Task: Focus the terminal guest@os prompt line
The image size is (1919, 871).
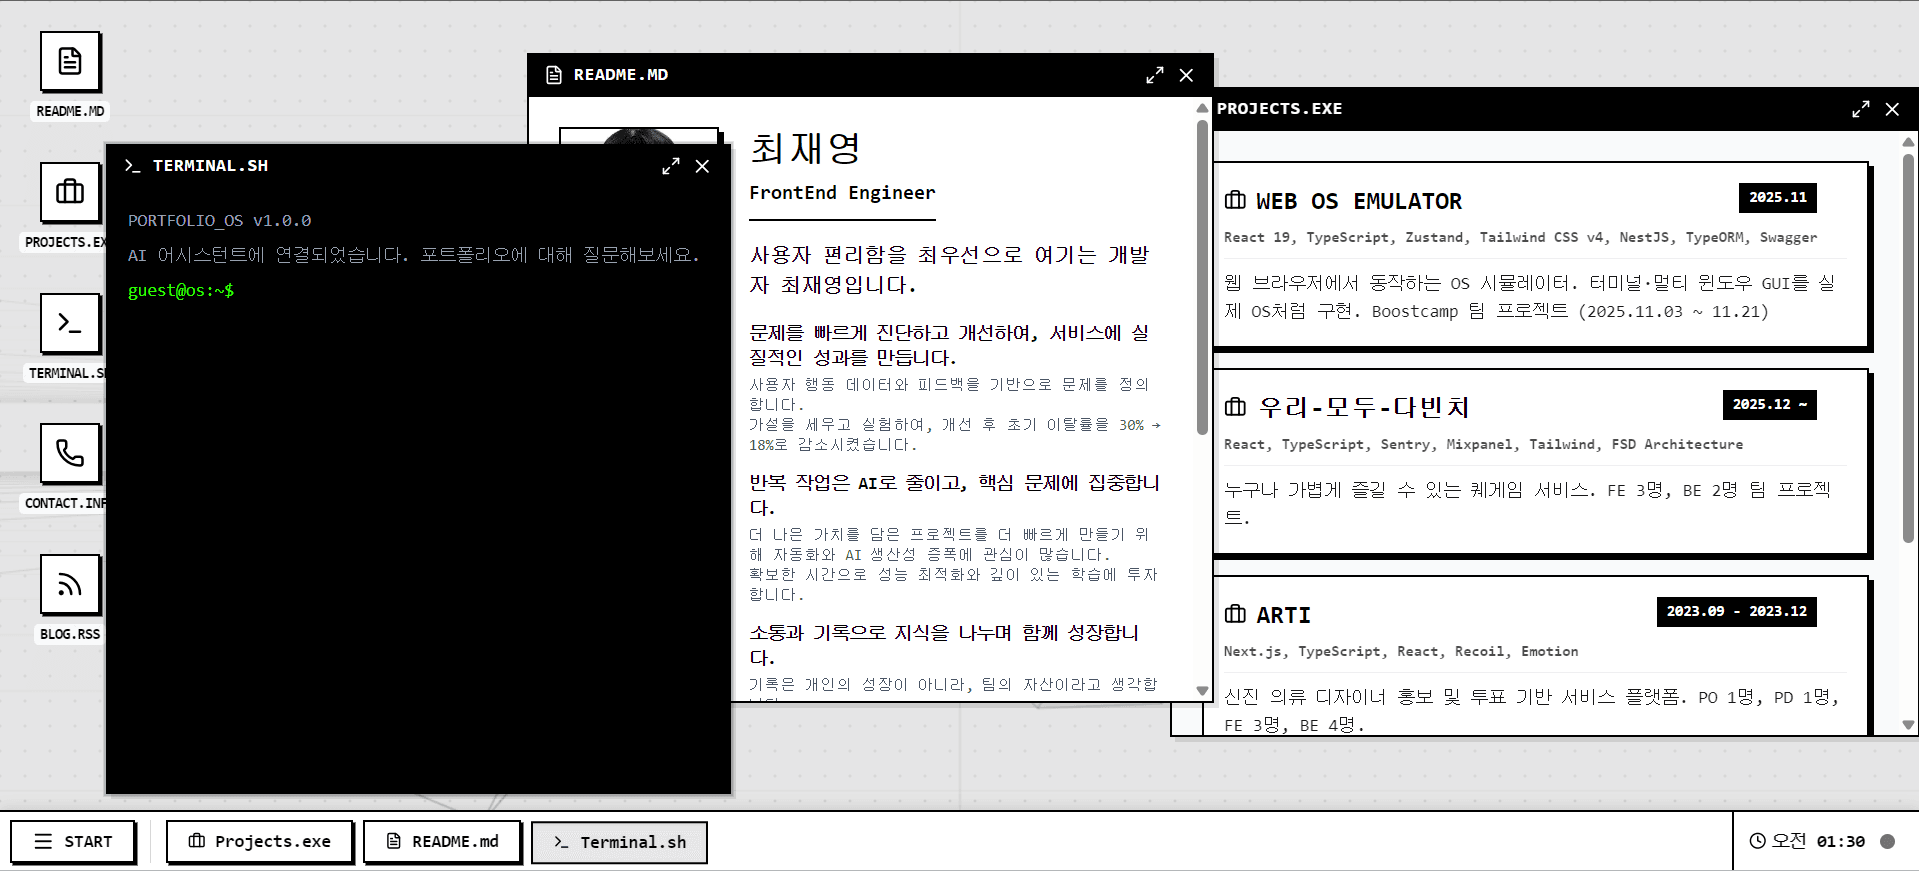Action: [181, 290]
